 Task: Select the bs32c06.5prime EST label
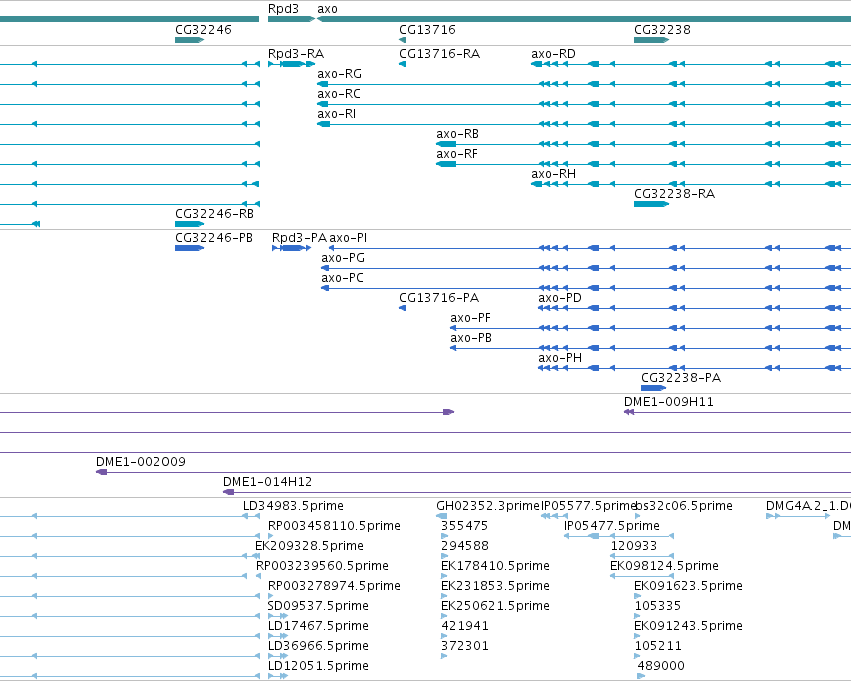684,506
